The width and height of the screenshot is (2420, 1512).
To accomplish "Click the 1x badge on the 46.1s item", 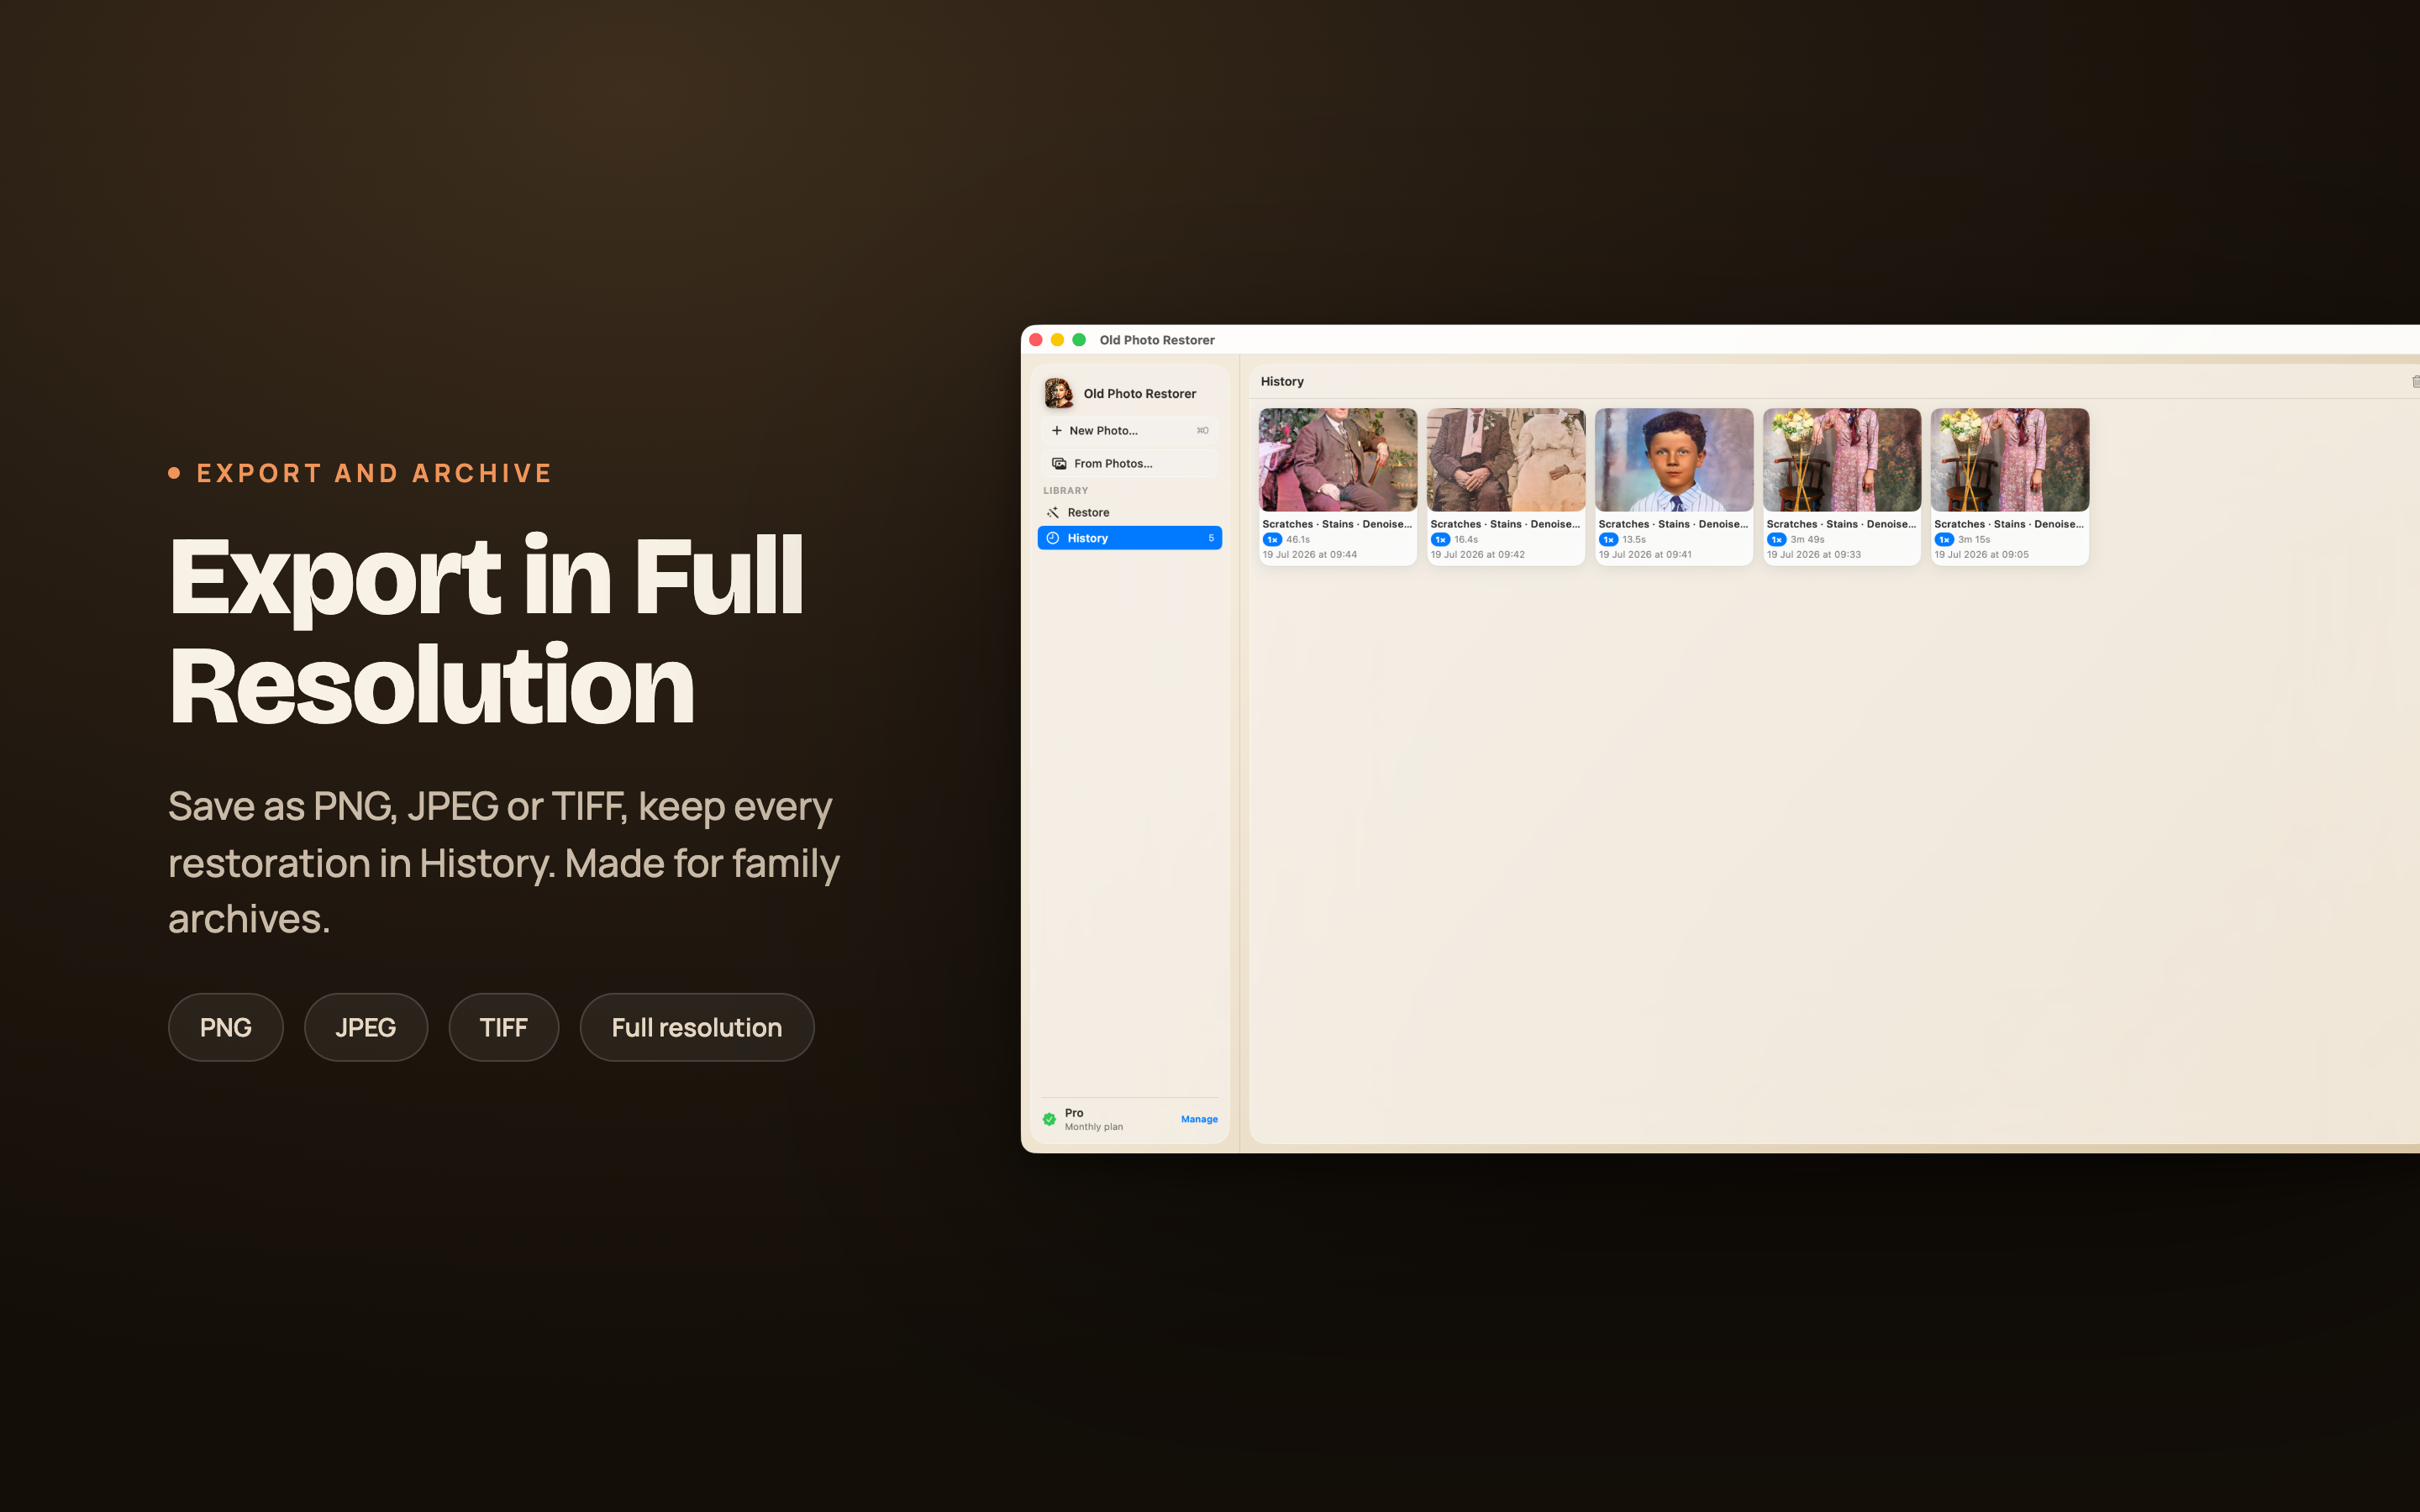I will (1272, 540).
